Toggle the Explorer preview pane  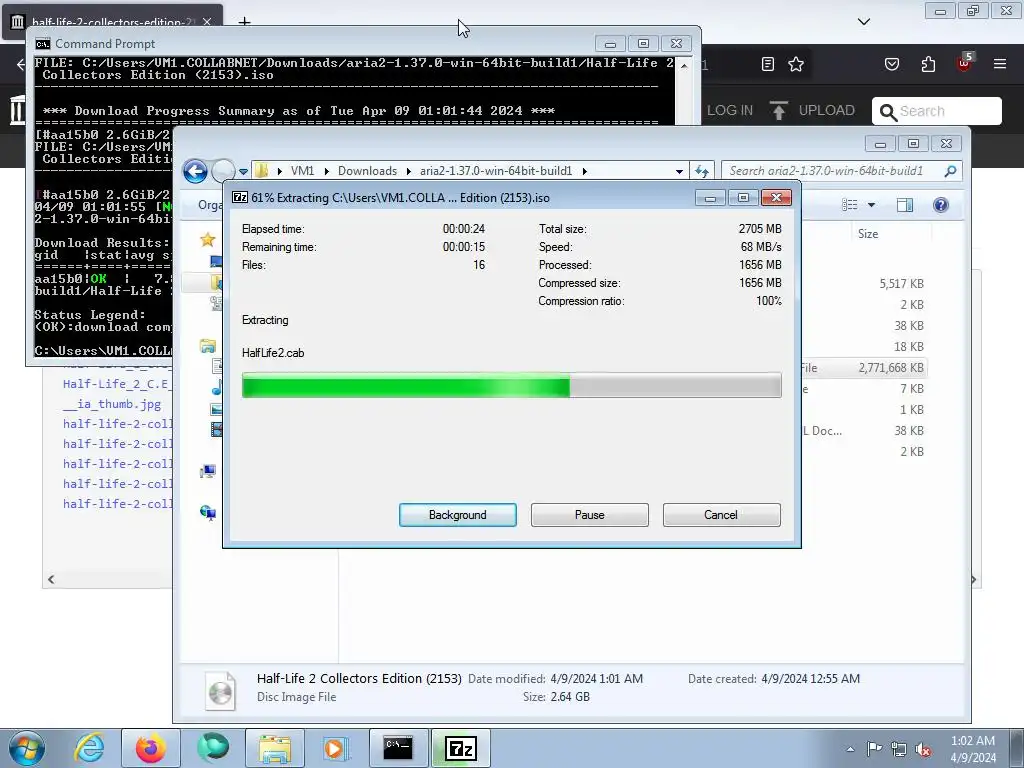click(x=904, y=205)
